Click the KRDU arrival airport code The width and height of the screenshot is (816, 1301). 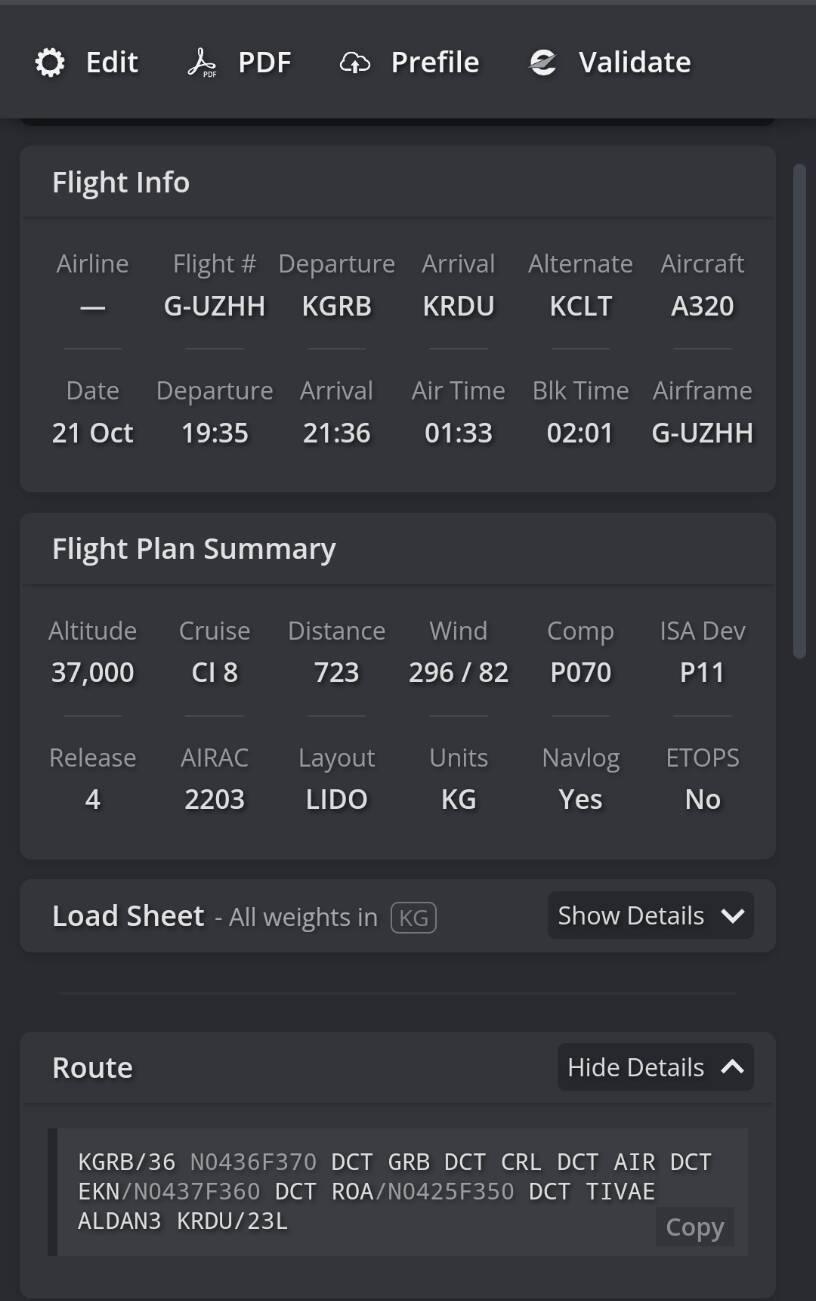click(x=458, y=306)
